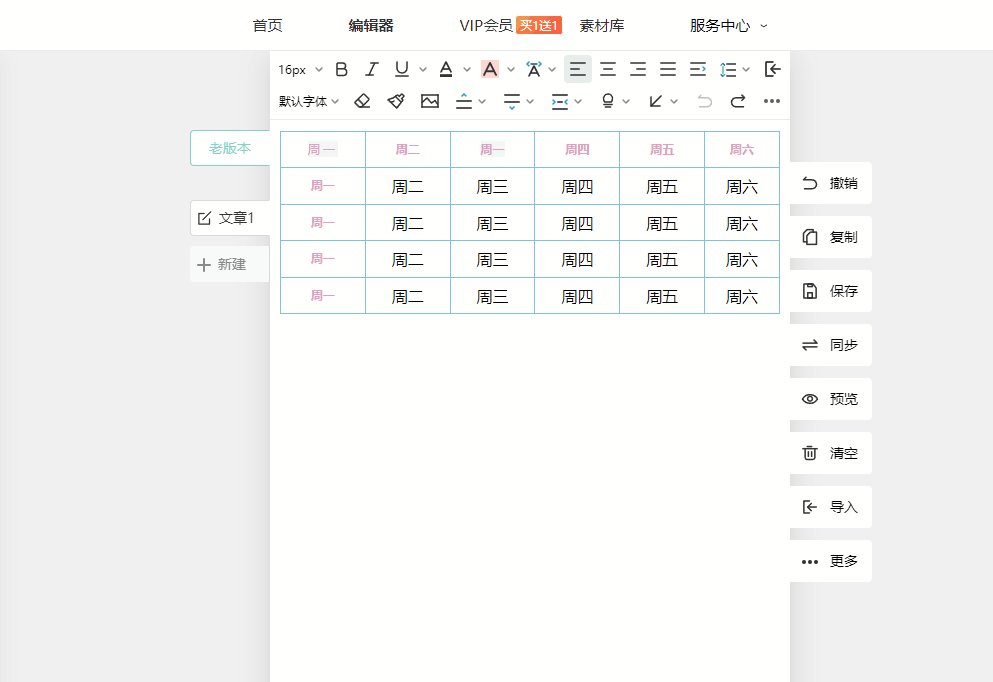This screenshot has height=682, width=993.
Task: Click 导入 in the right sidebar
Action: [831, 507]
